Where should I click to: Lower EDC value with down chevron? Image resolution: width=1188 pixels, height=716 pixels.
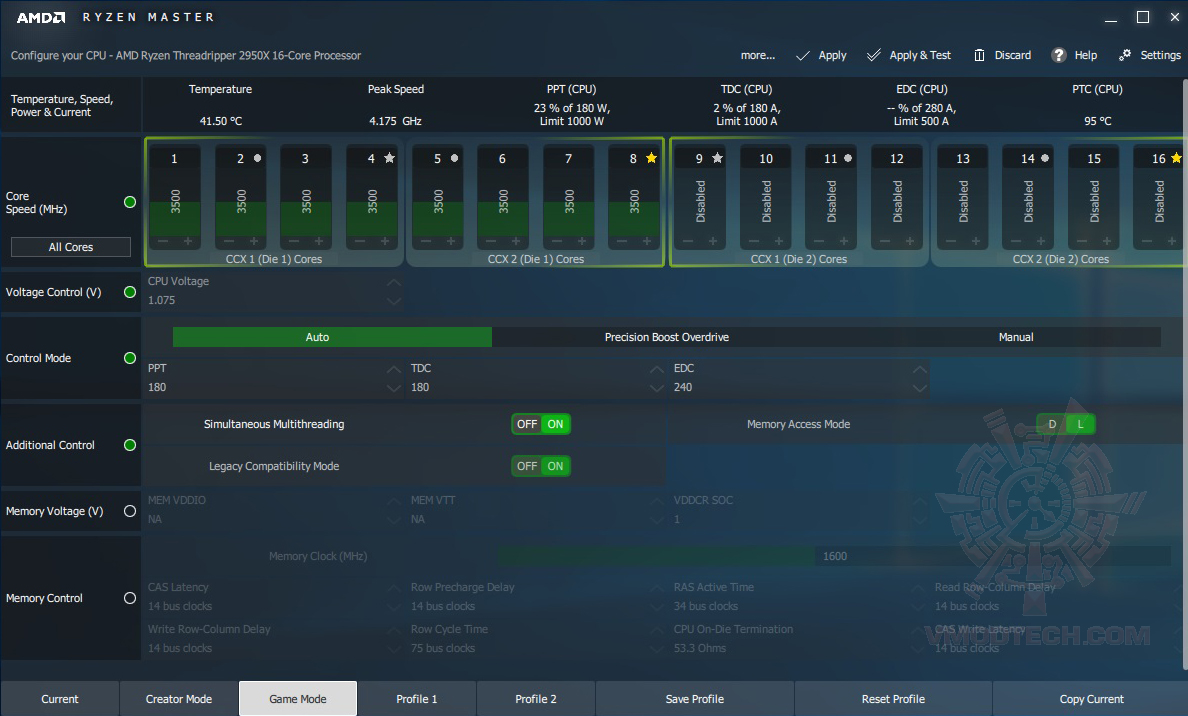coord(920,388)
